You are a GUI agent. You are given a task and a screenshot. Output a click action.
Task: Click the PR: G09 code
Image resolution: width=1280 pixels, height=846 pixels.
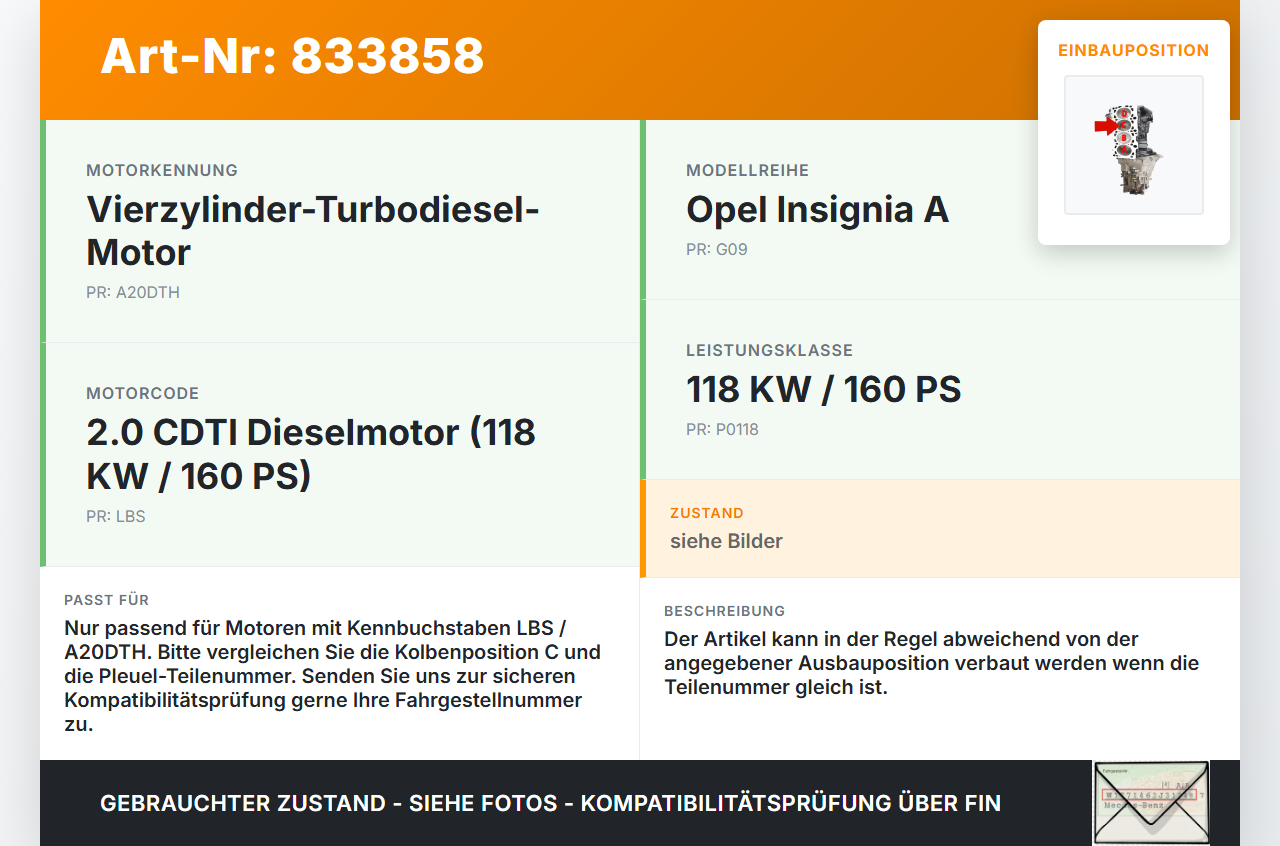(717, 250)
